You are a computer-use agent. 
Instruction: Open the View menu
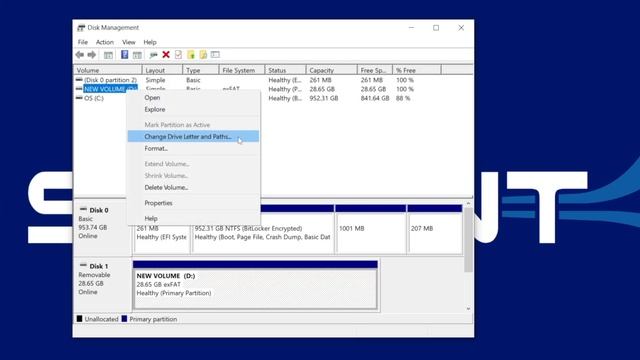pyautogui.click(x=129, y=42)
